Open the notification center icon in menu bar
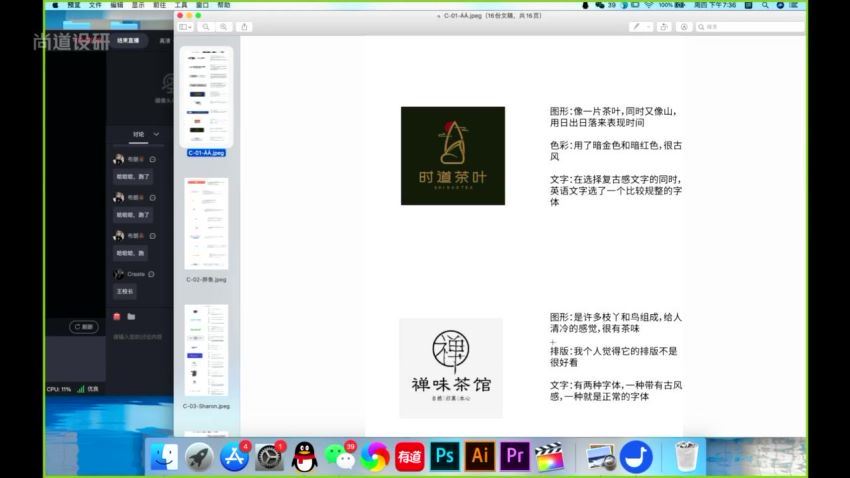 click(794, 5)
